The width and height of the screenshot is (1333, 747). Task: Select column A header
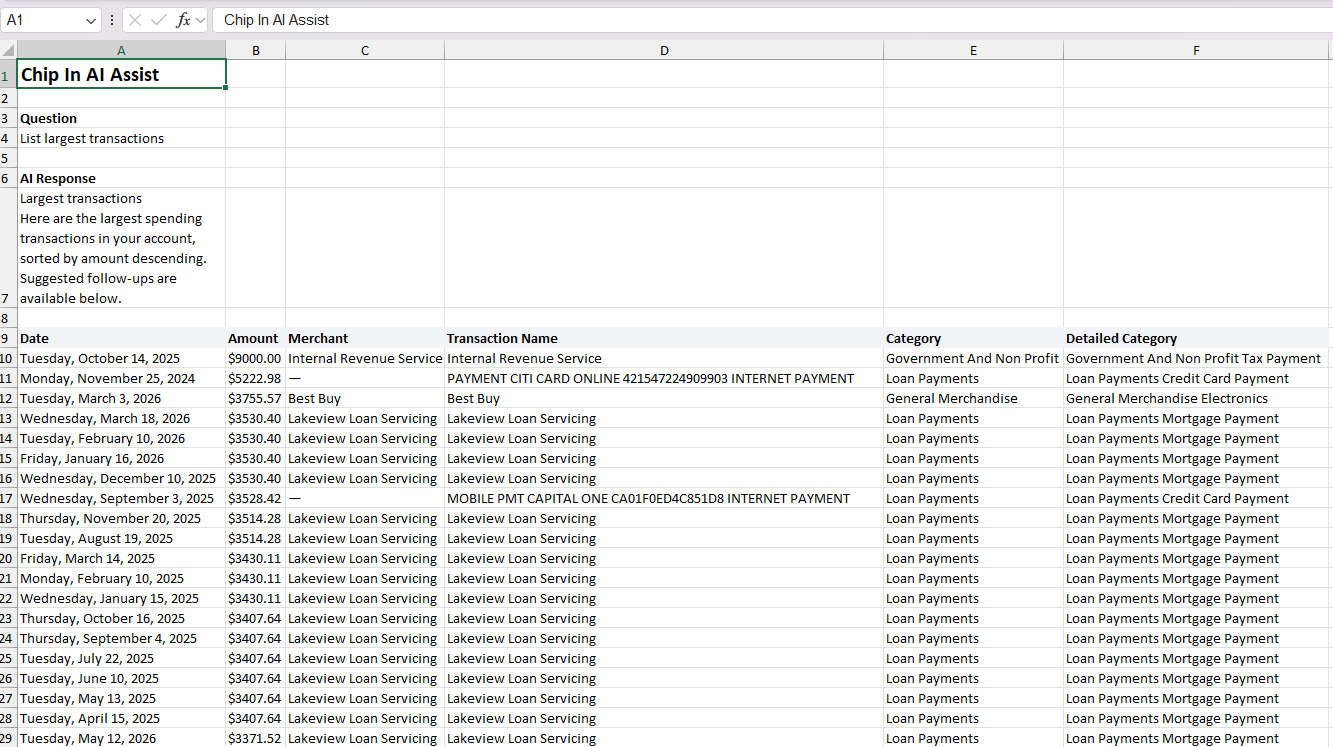121,50
